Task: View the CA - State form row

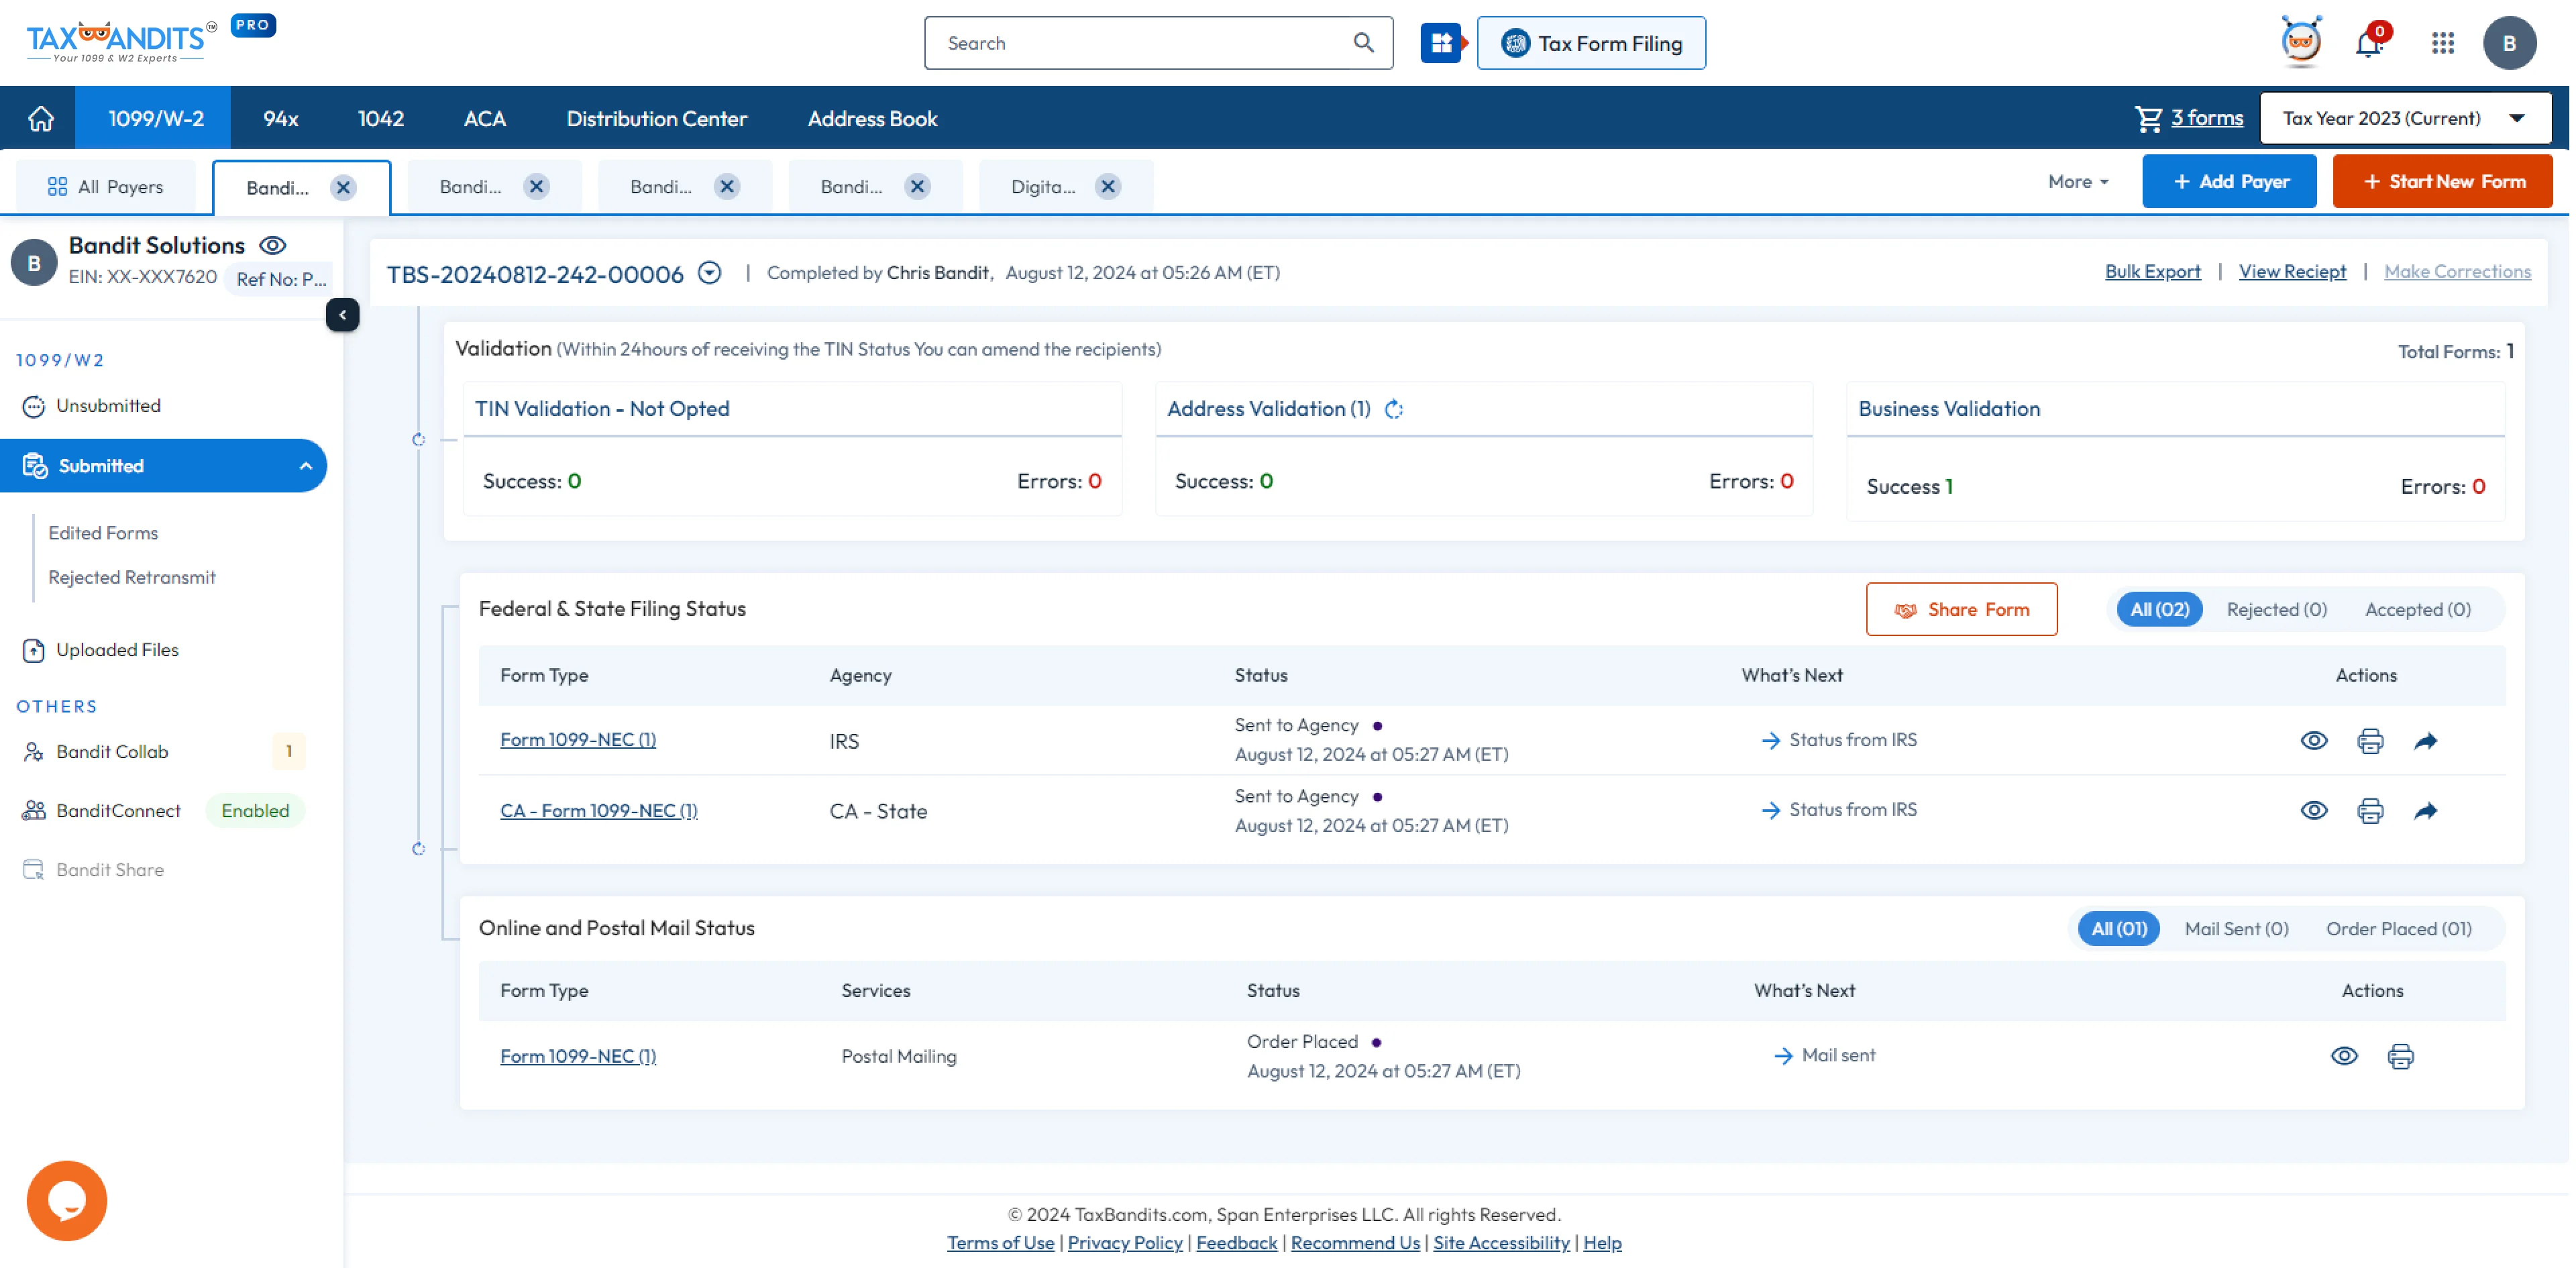Action: coord(2314,811)
